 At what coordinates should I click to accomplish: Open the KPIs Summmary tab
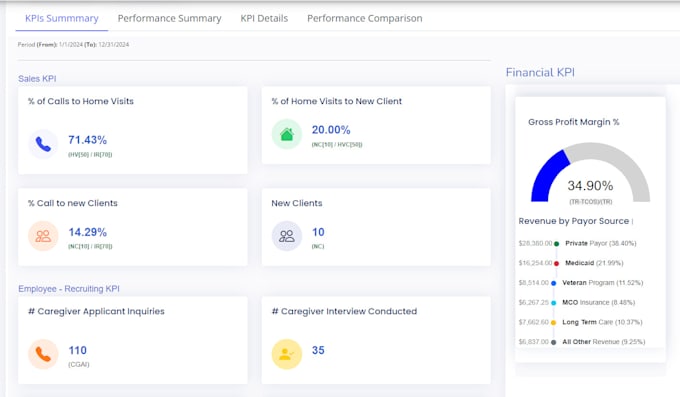tap(62, 19)
